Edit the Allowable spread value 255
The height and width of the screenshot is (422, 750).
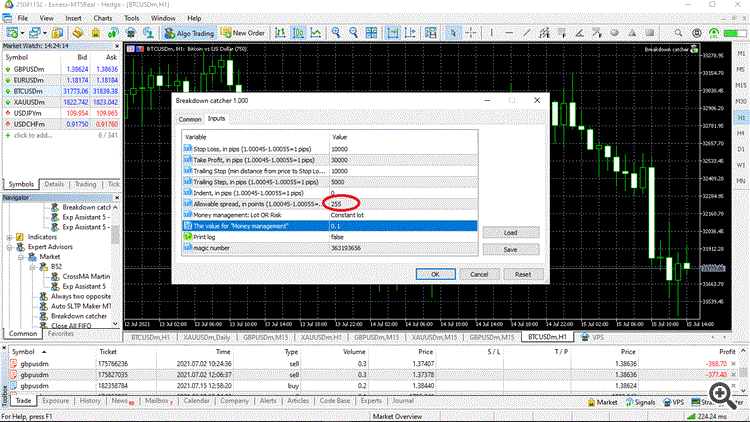(x=403, y=204)
